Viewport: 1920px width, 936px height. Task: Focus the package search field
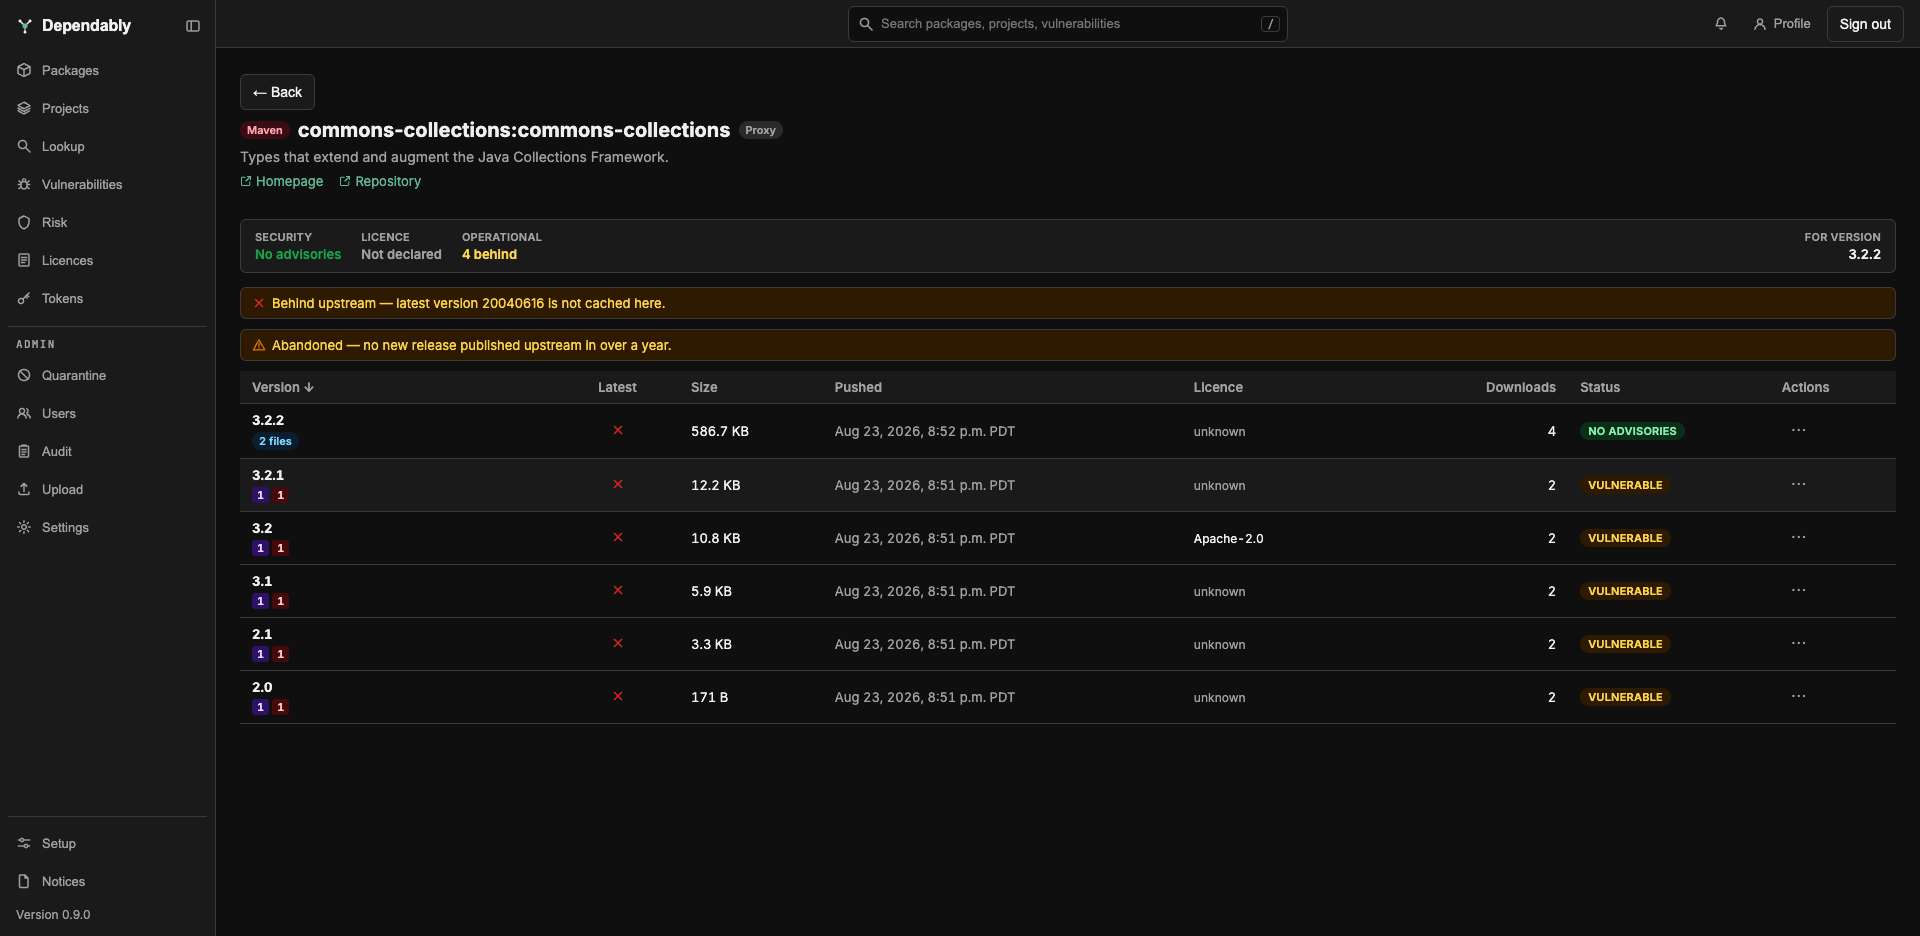1067,24
